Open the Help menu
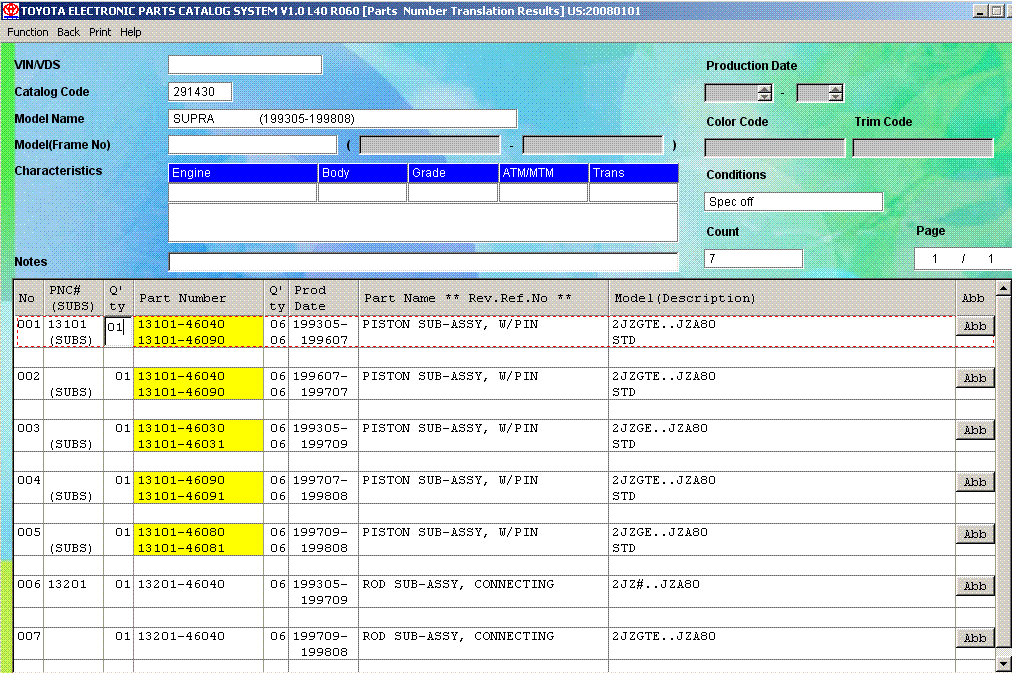1012x673 pixels. pos(131,32)
